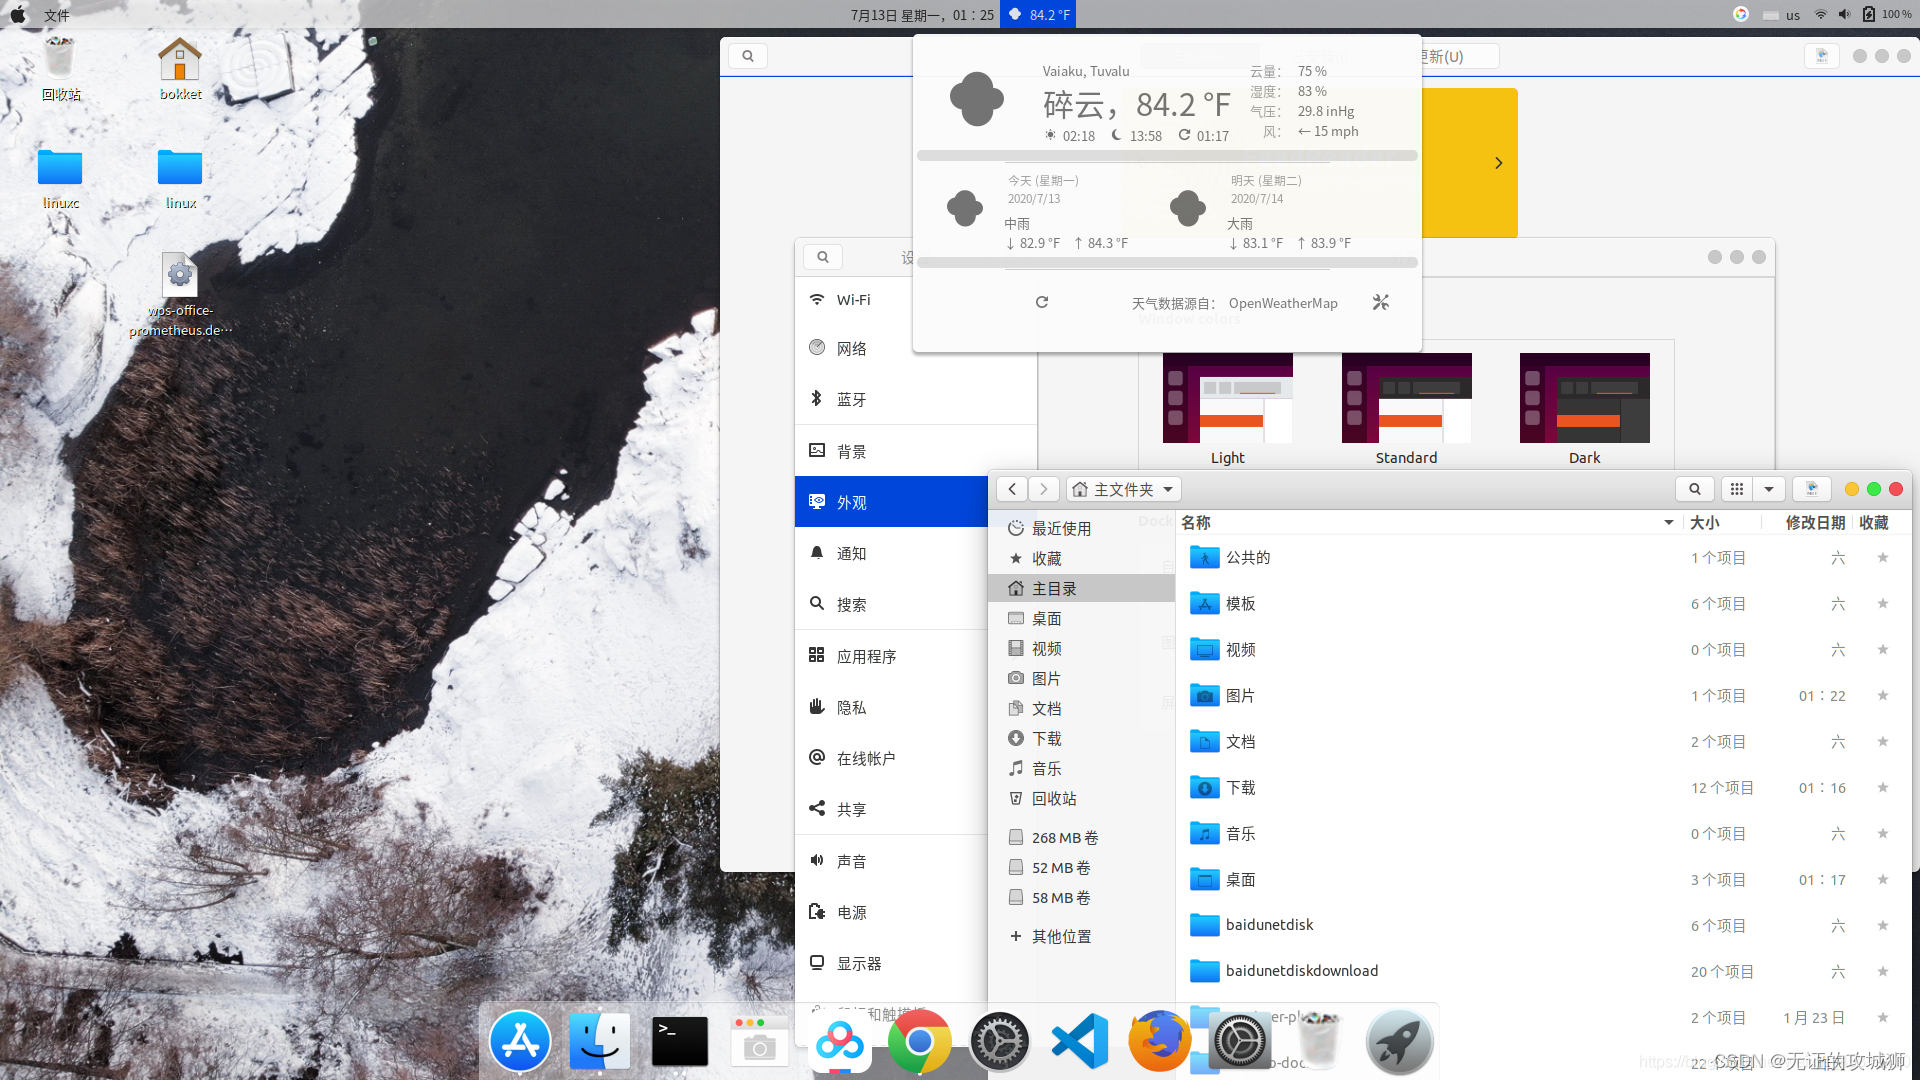This screenshot has width=1920, height=1080.
Task: Select 背景 in settings sidebar
Action: [x=851, y=451]
